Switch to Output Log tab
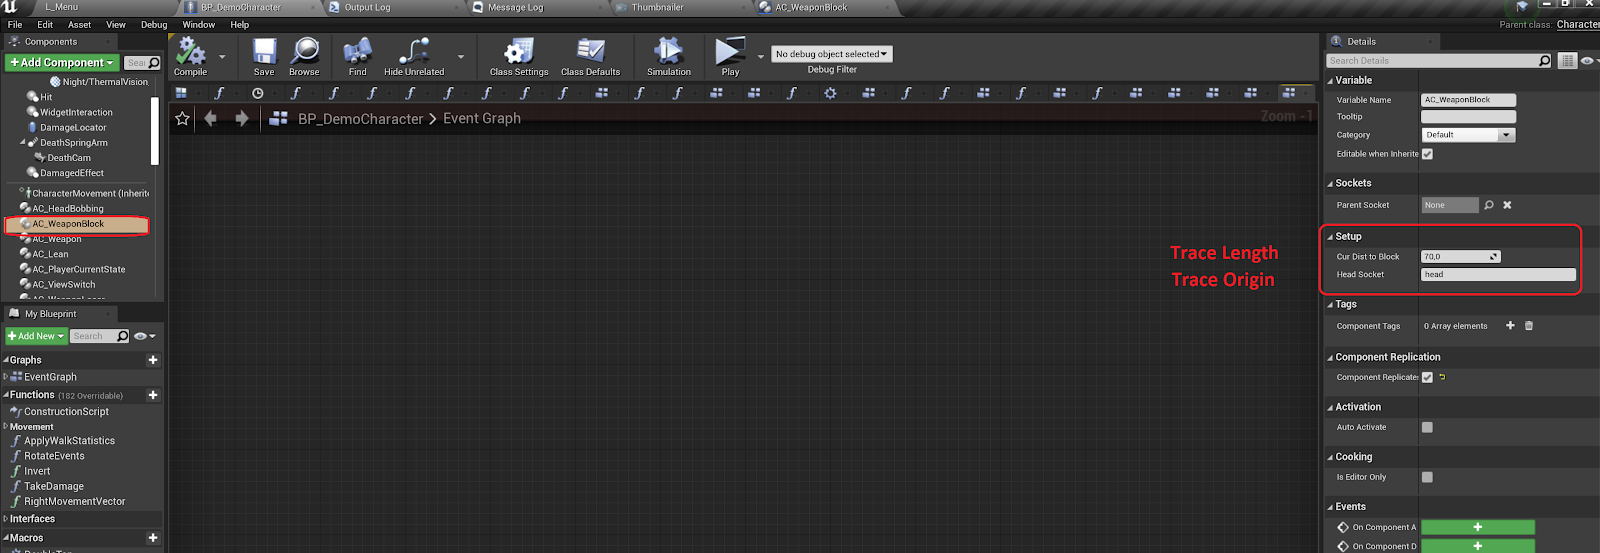The image size is (1600, 553). point(367,7)
